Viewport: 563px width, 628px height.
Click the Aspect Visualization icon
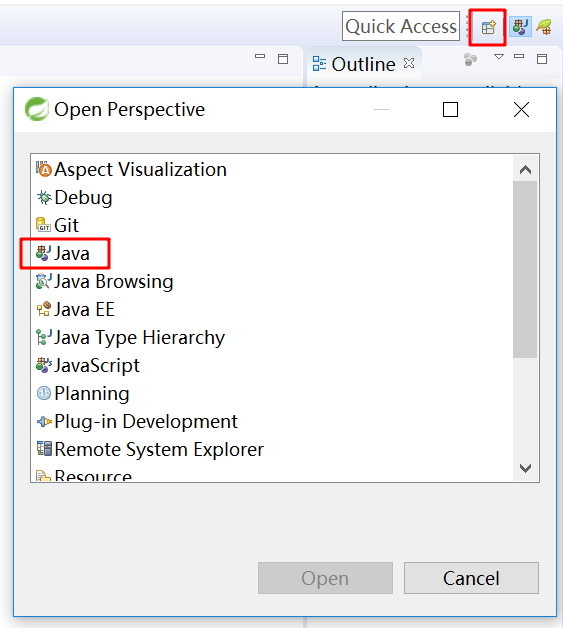click(44, 169)
